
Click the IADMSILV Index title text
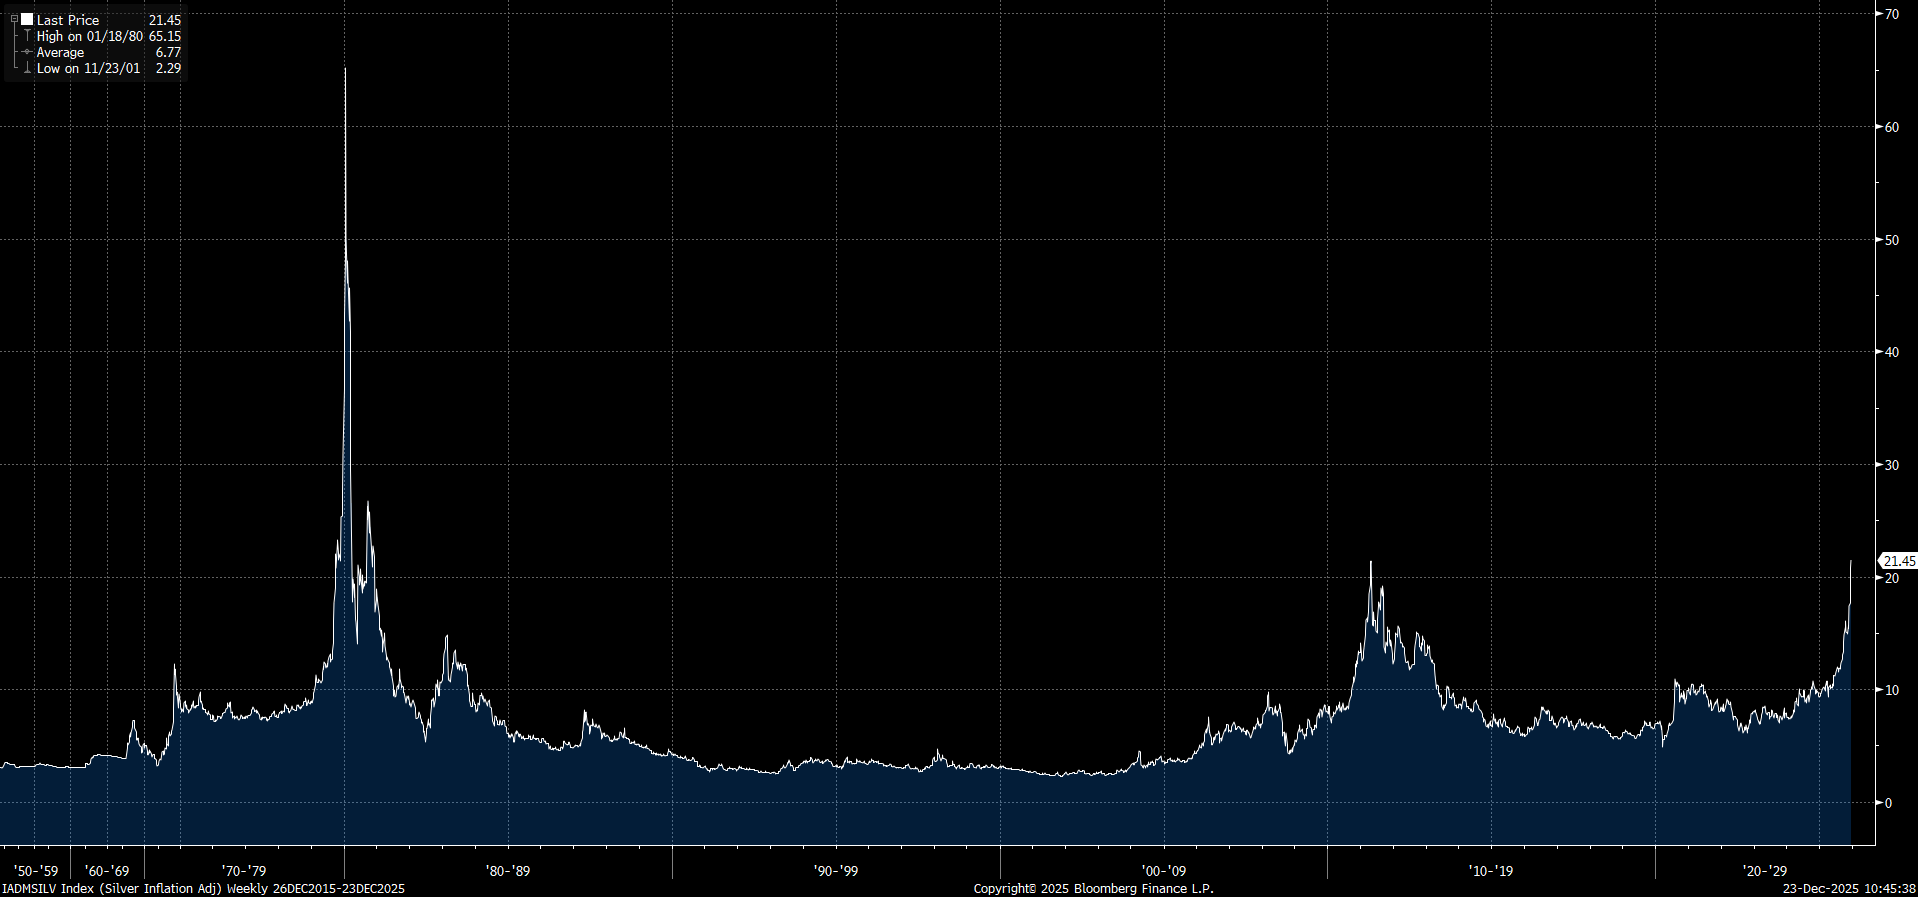203,888
